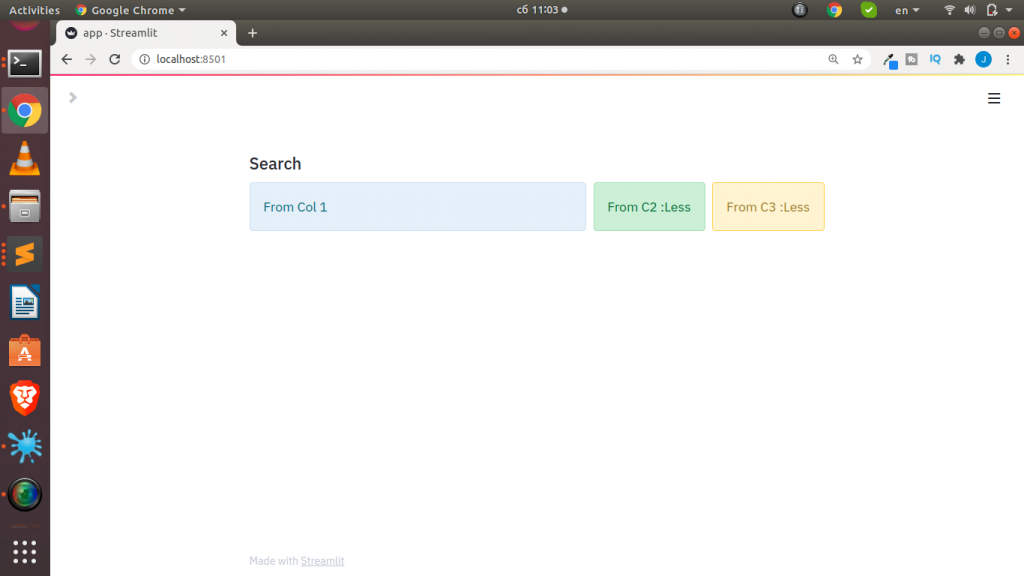Expand the Streamlit sidebar chevron
This screenshot has height=576, width=1024.
tap(72, 97)
